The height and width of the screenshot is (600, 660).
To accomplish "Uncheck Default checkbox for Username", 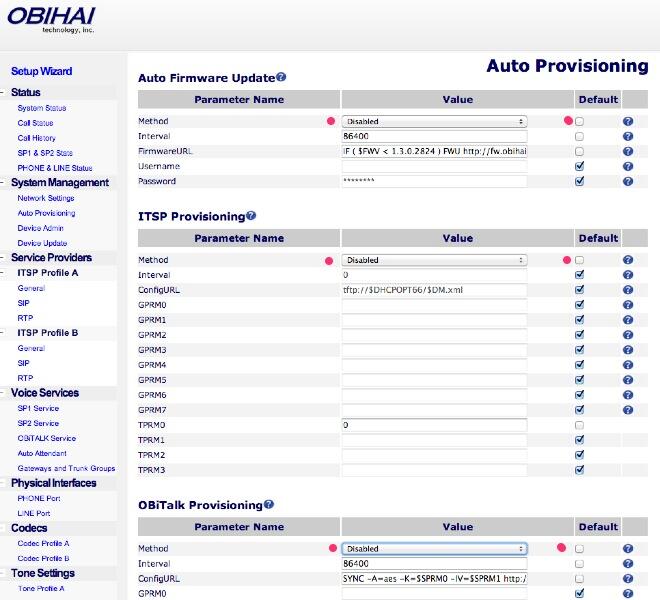I will (580, 166).
